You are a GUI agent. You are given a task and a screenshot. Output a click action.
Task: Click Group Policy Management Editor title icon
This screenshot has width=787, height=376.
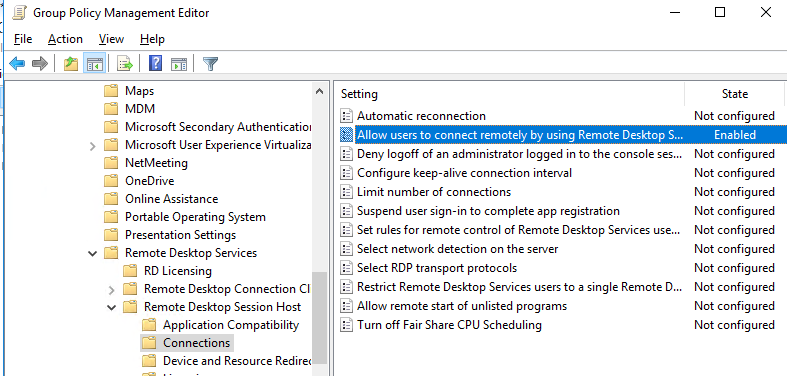click(x=19, y=13)
